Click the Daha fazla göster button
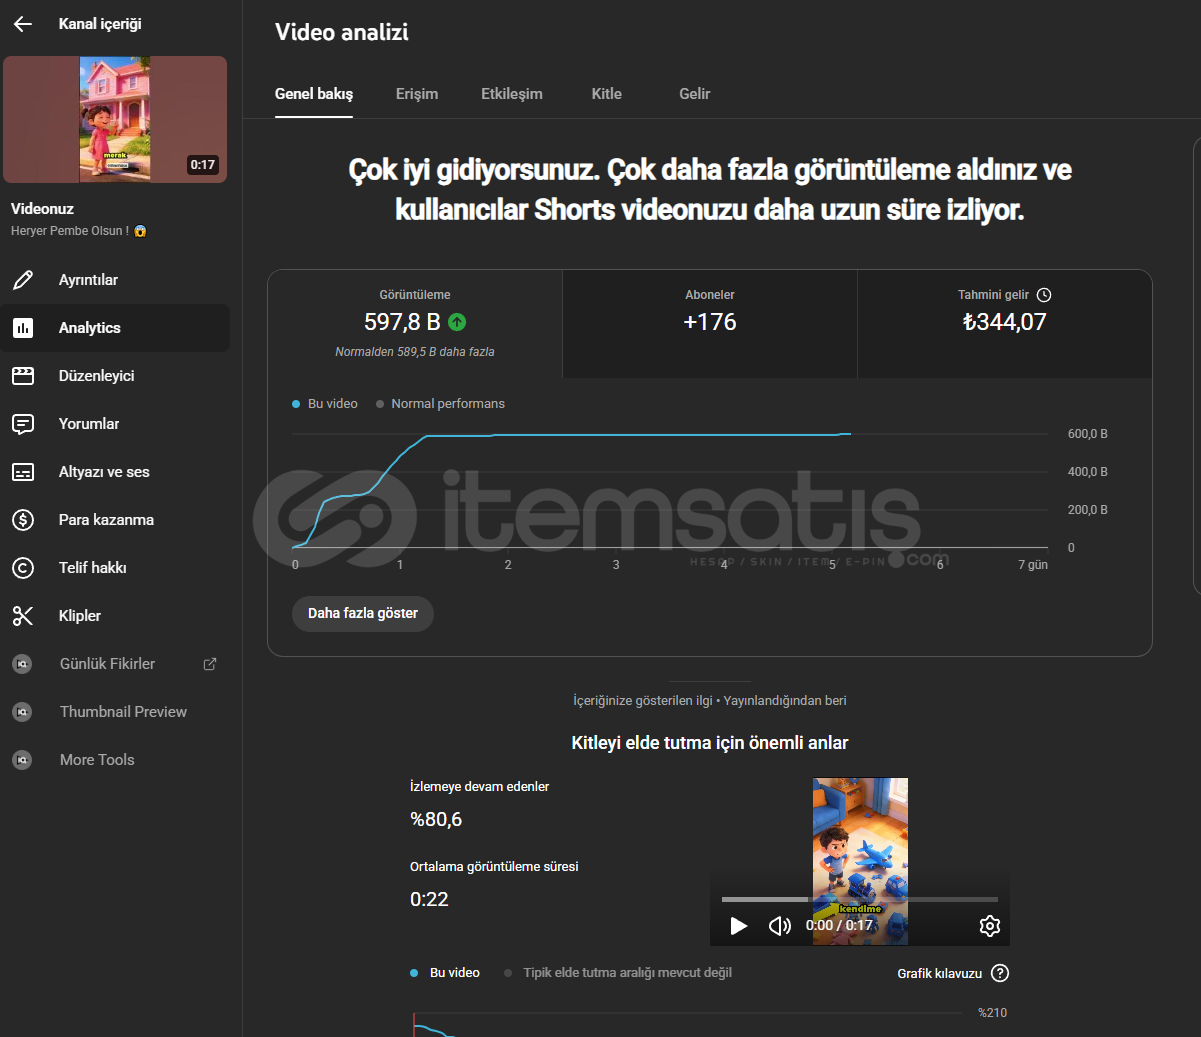Screen dimensions: 1201x1037 [362, 613]
